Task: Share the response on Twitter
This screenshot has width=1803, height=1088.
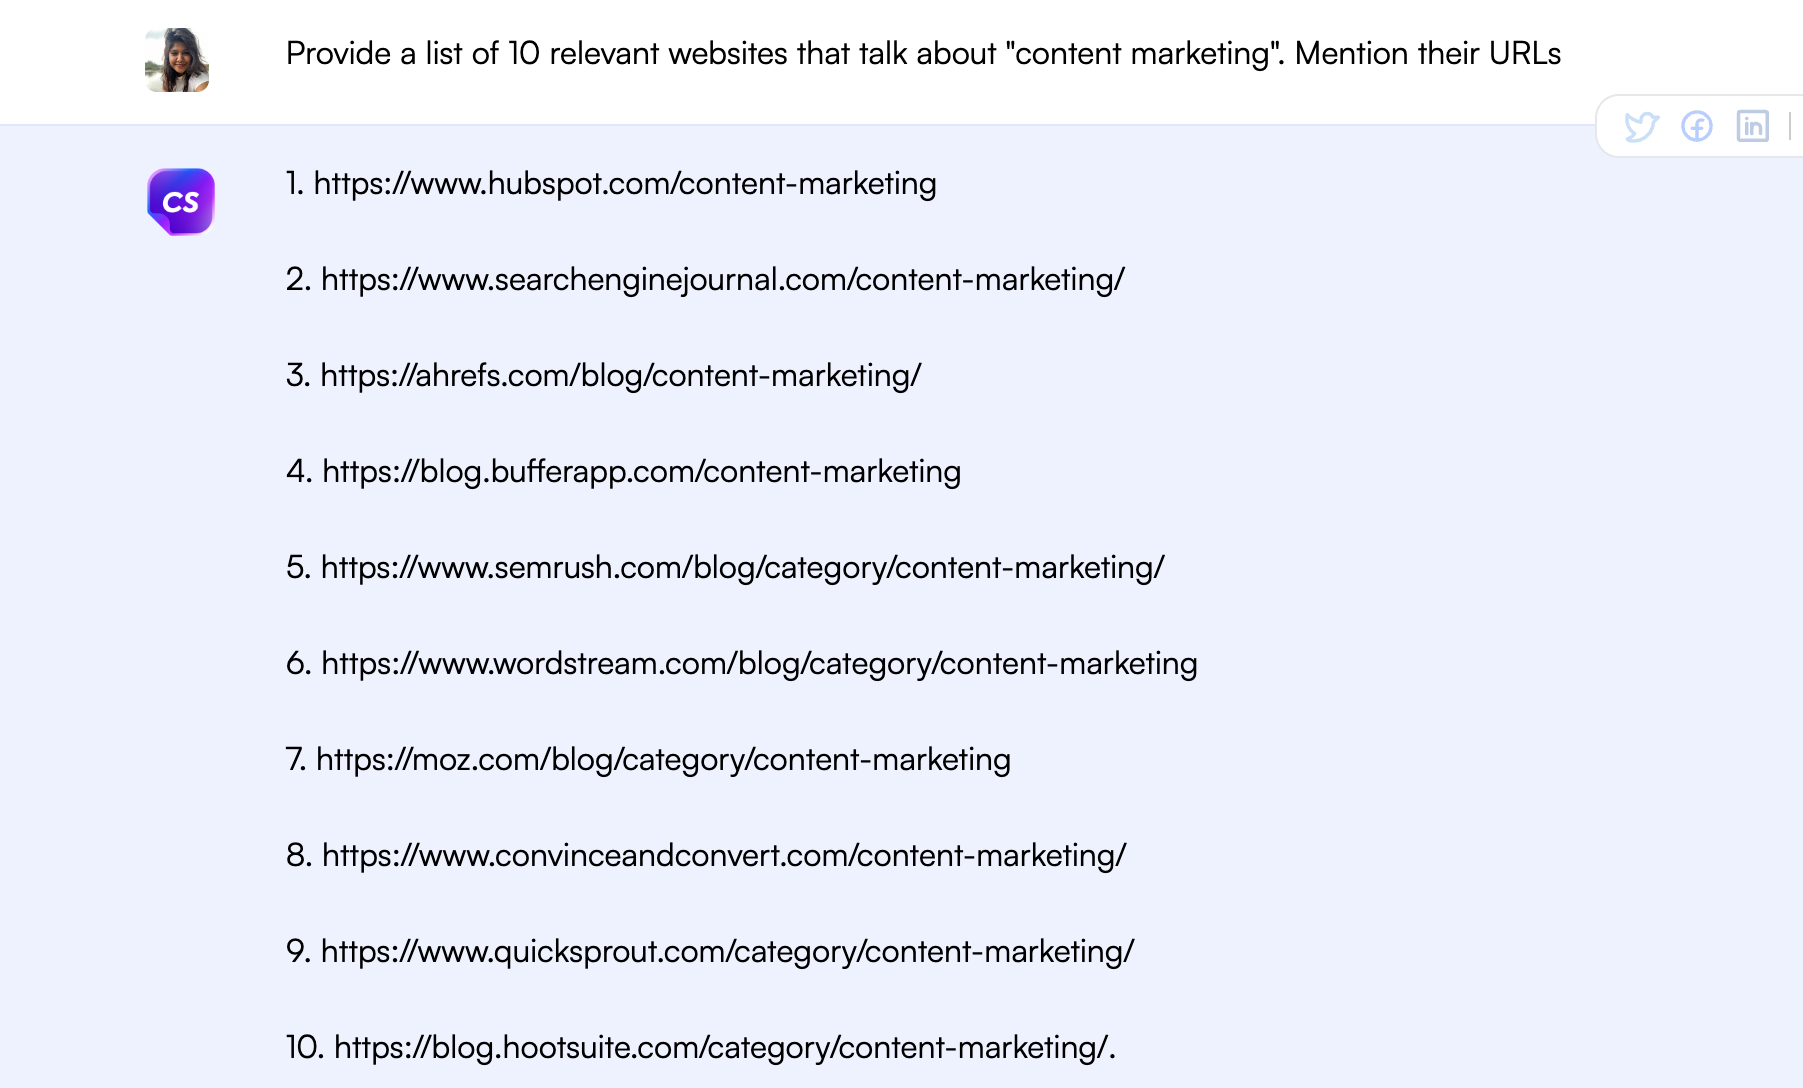Action: (x=1643, y=126)
